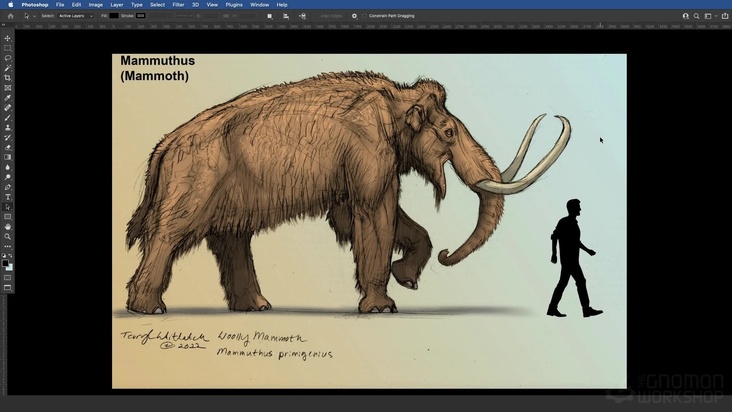The image size is (732, 412).
Task: Open the Plugins menu
Action: pos(234,5)
